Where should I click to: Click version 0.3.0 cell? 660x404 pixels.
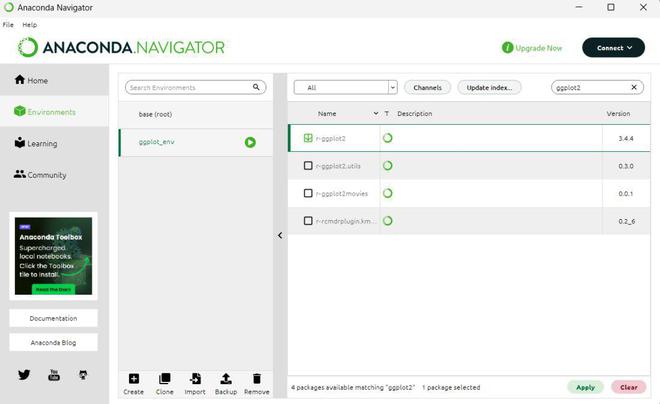tap(625, 166)
